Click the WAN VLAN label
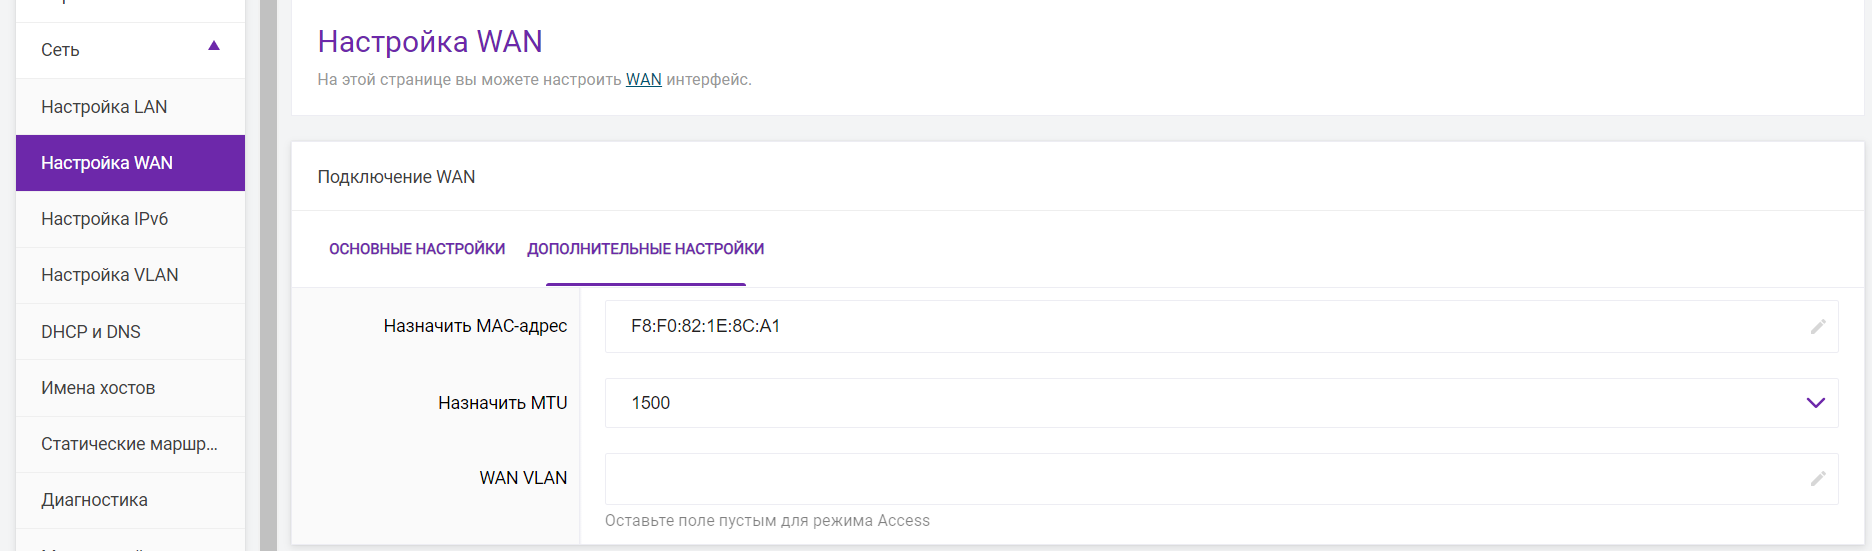The width and height of the screenshot is (1872, 551). pos(523,478)
